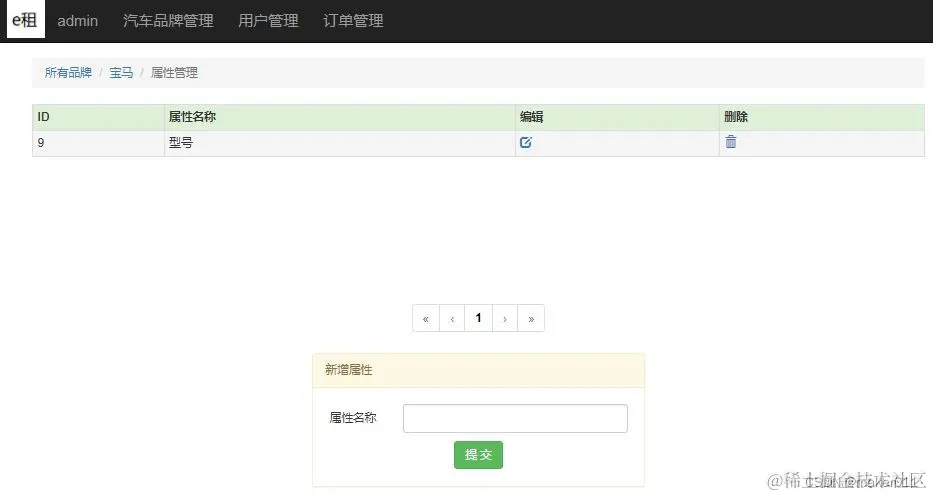Go to next page with › button
This screenshot has height=497, width=933.
(505, 318)
